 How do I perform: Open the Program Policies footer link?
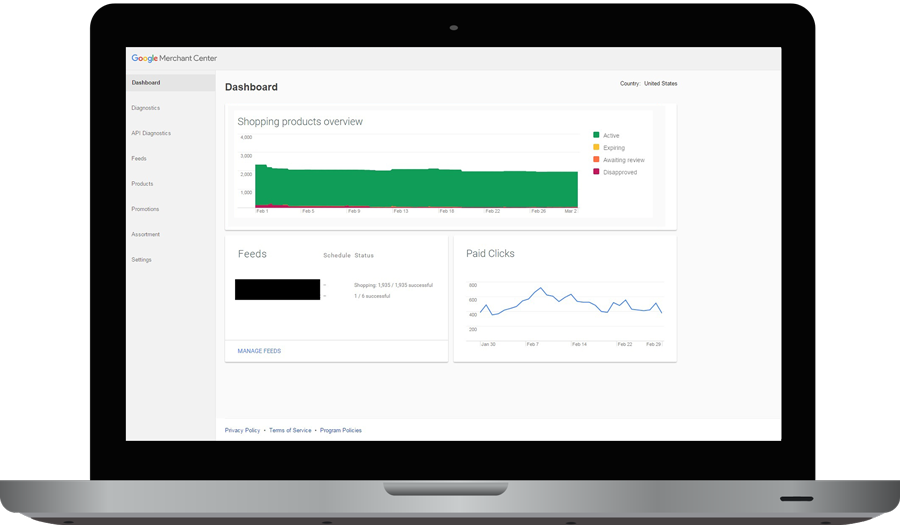coord(341,430)
